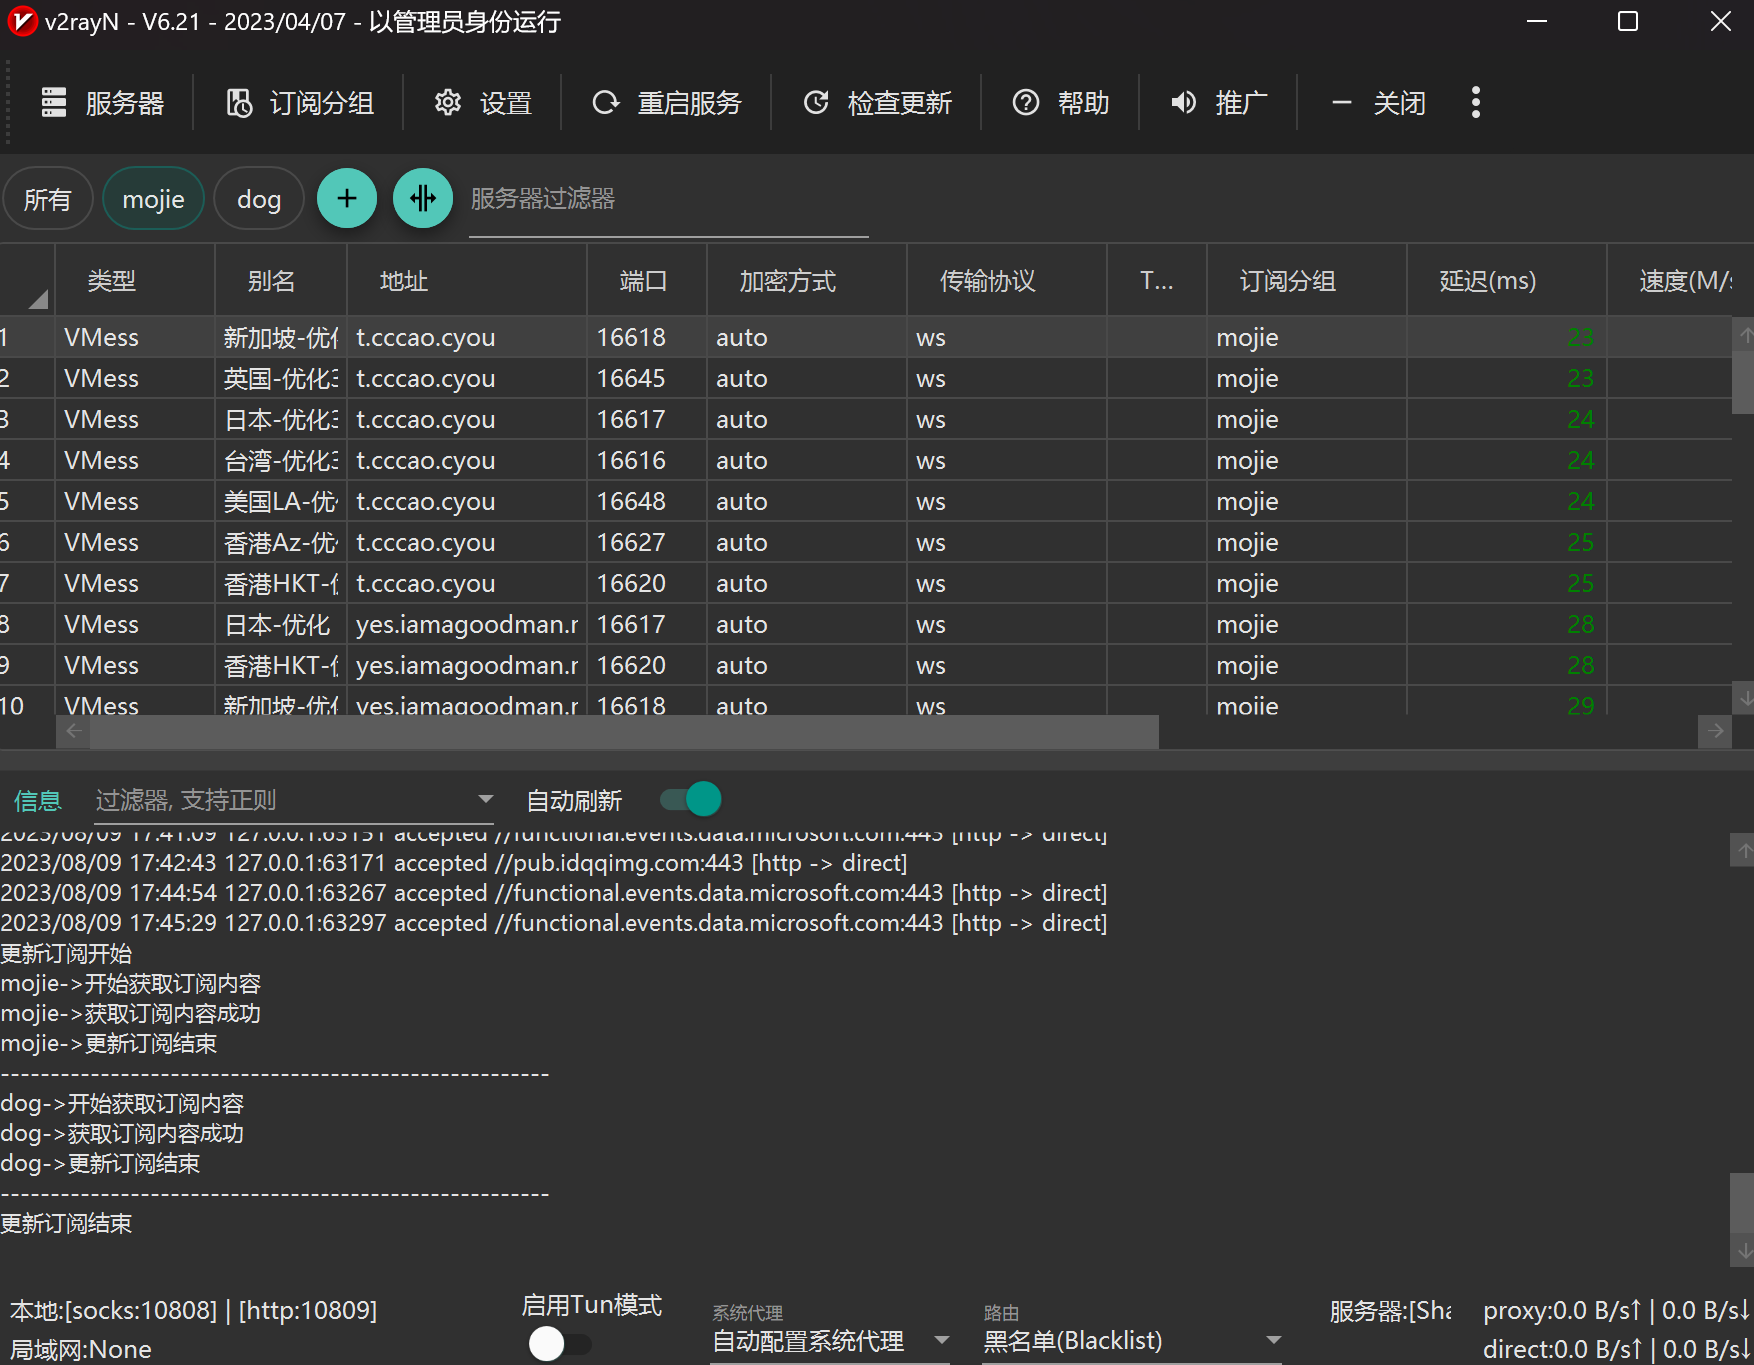Sort by the 类型 type column header
Viewport: 1754px width, 1365px height.
135,281
